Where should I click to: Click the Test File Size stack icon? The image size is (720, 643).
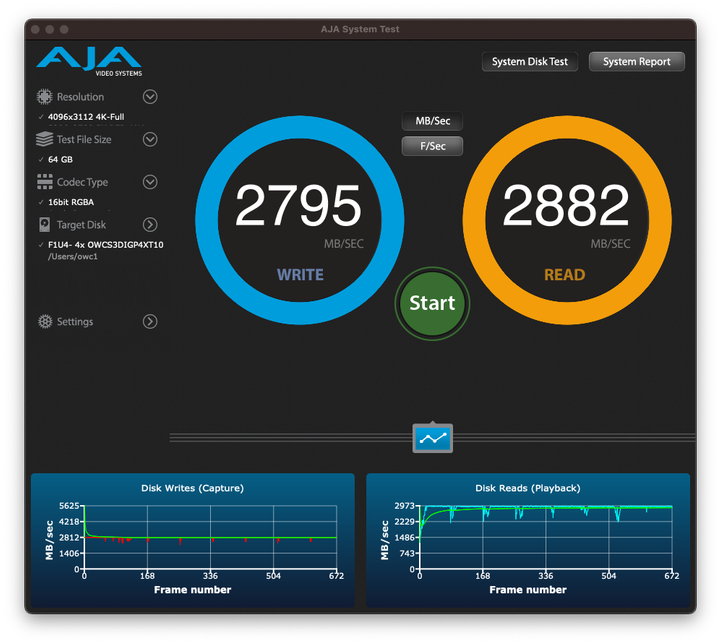tap(44, 140)
